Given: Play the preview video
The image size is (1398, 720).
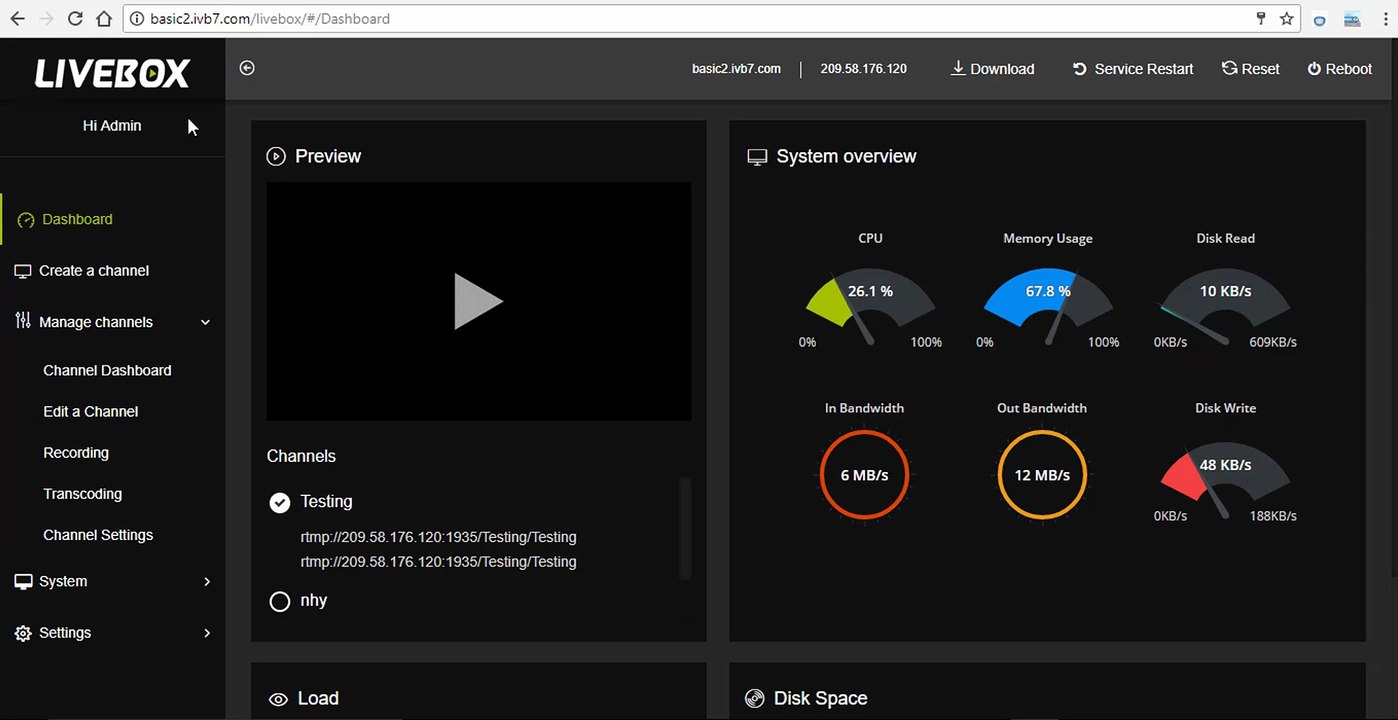Looking at the screenshot, I should (x=478, y=301).
